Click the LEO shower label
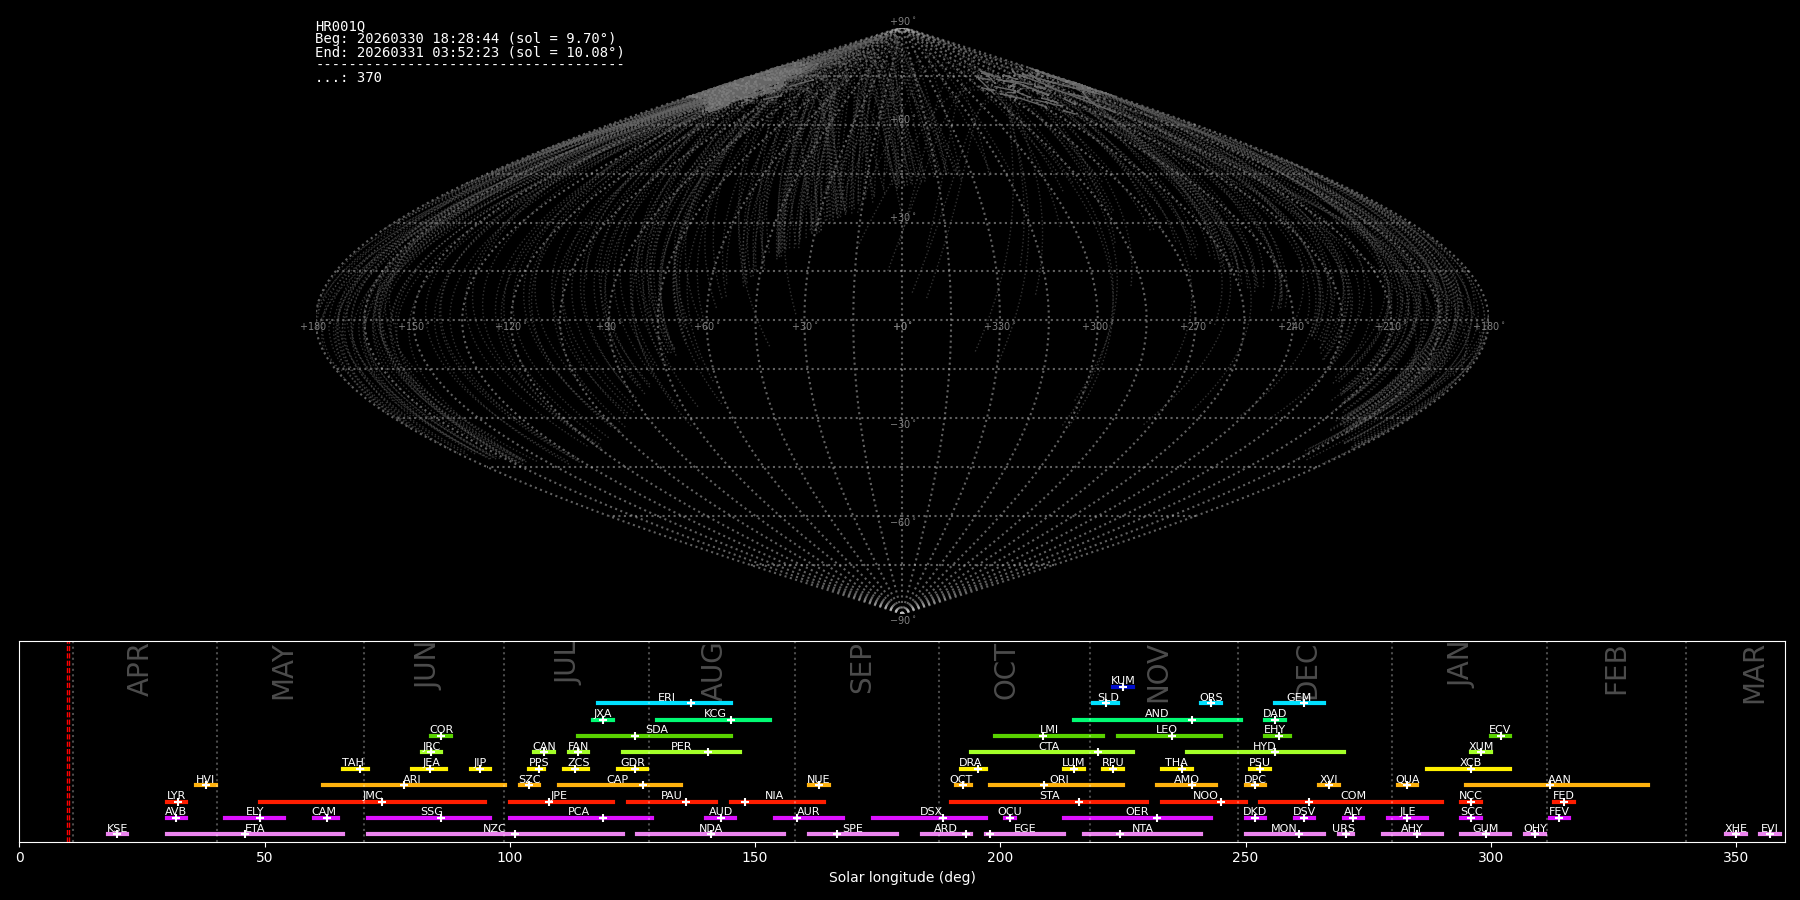This screenshot has height=900, width=1800. click(1167, 730)
